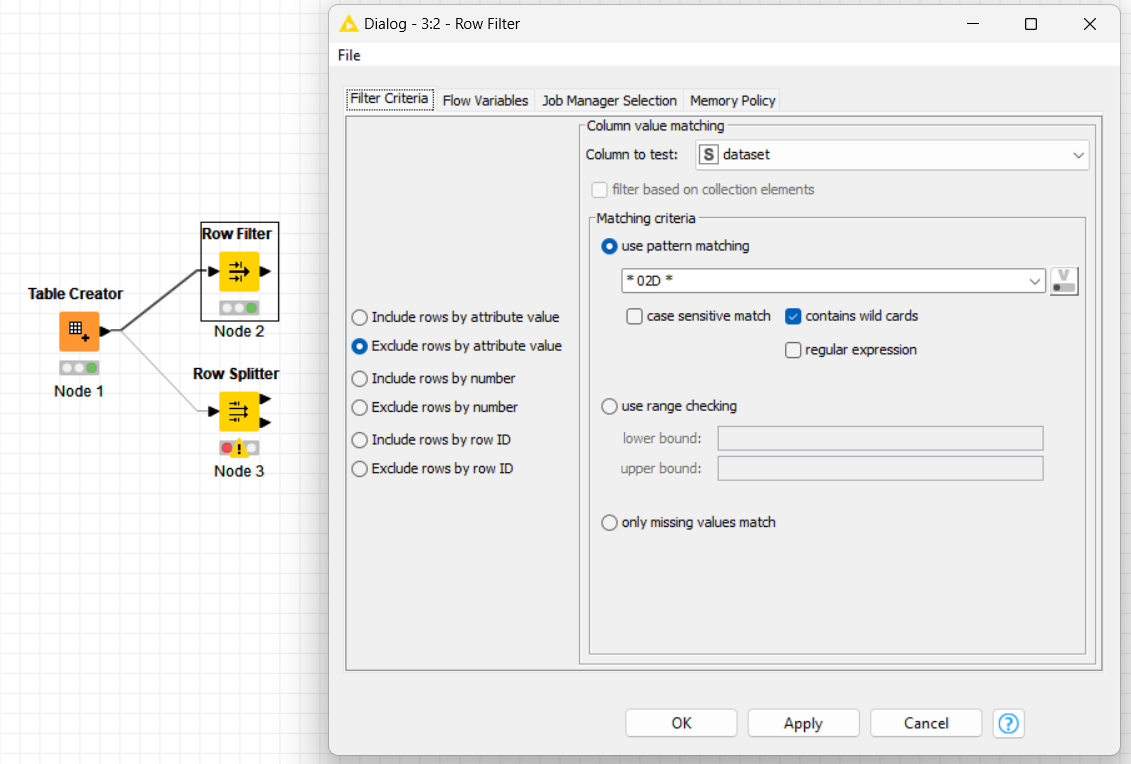Click the OK button

(x=681, y=723)
